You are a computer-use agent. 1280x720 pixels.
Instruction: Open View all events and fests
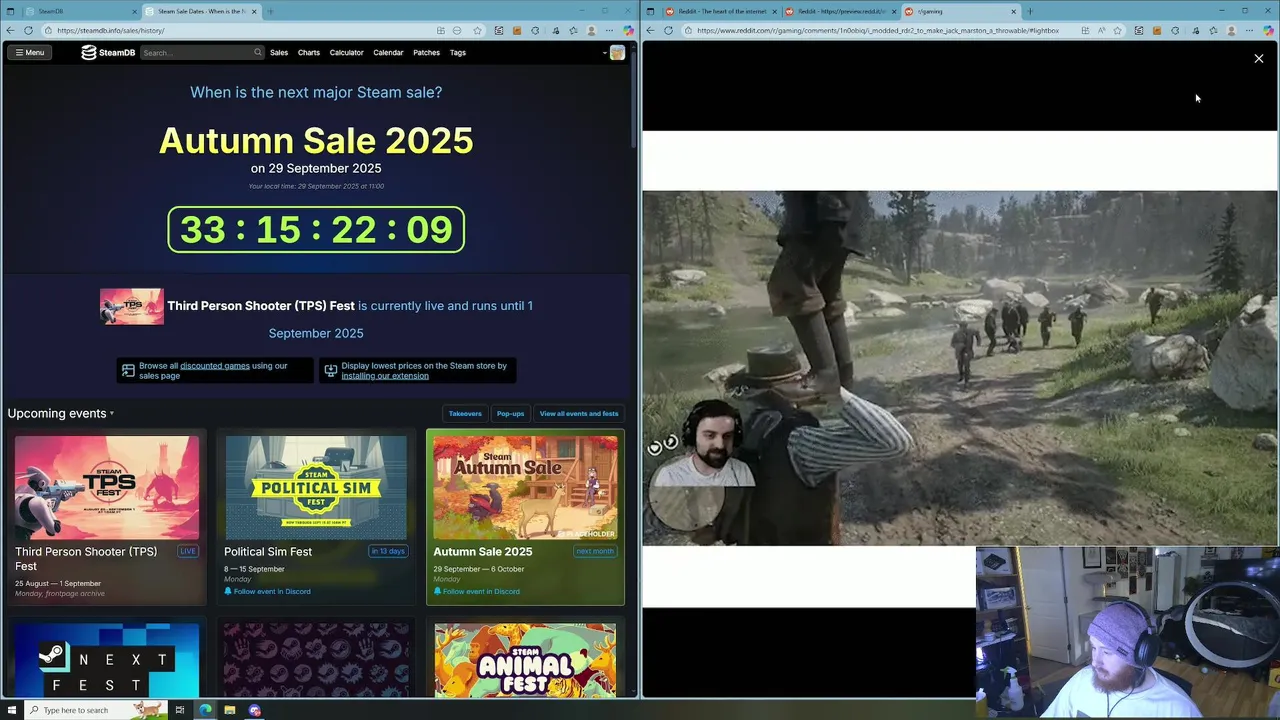[579, 413]
